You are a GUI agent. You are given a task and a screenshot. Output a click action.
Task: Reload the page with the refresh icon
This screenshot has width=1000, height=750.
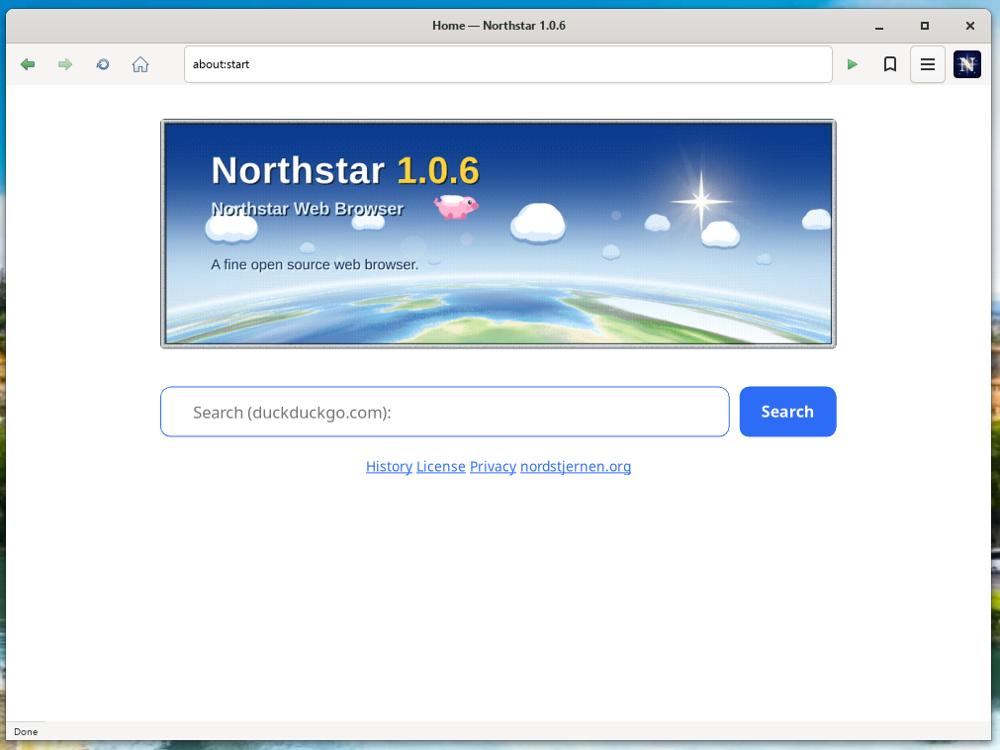pos(103,64)
